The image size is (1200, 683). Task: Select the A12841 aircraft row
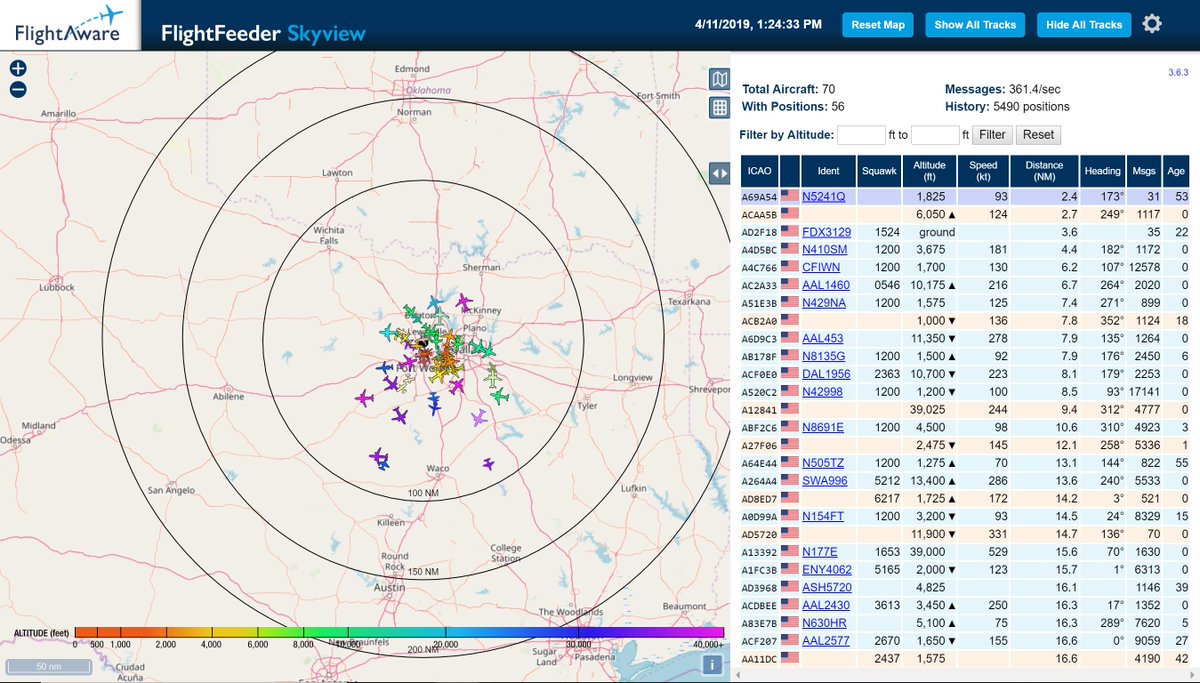point(967,408)
